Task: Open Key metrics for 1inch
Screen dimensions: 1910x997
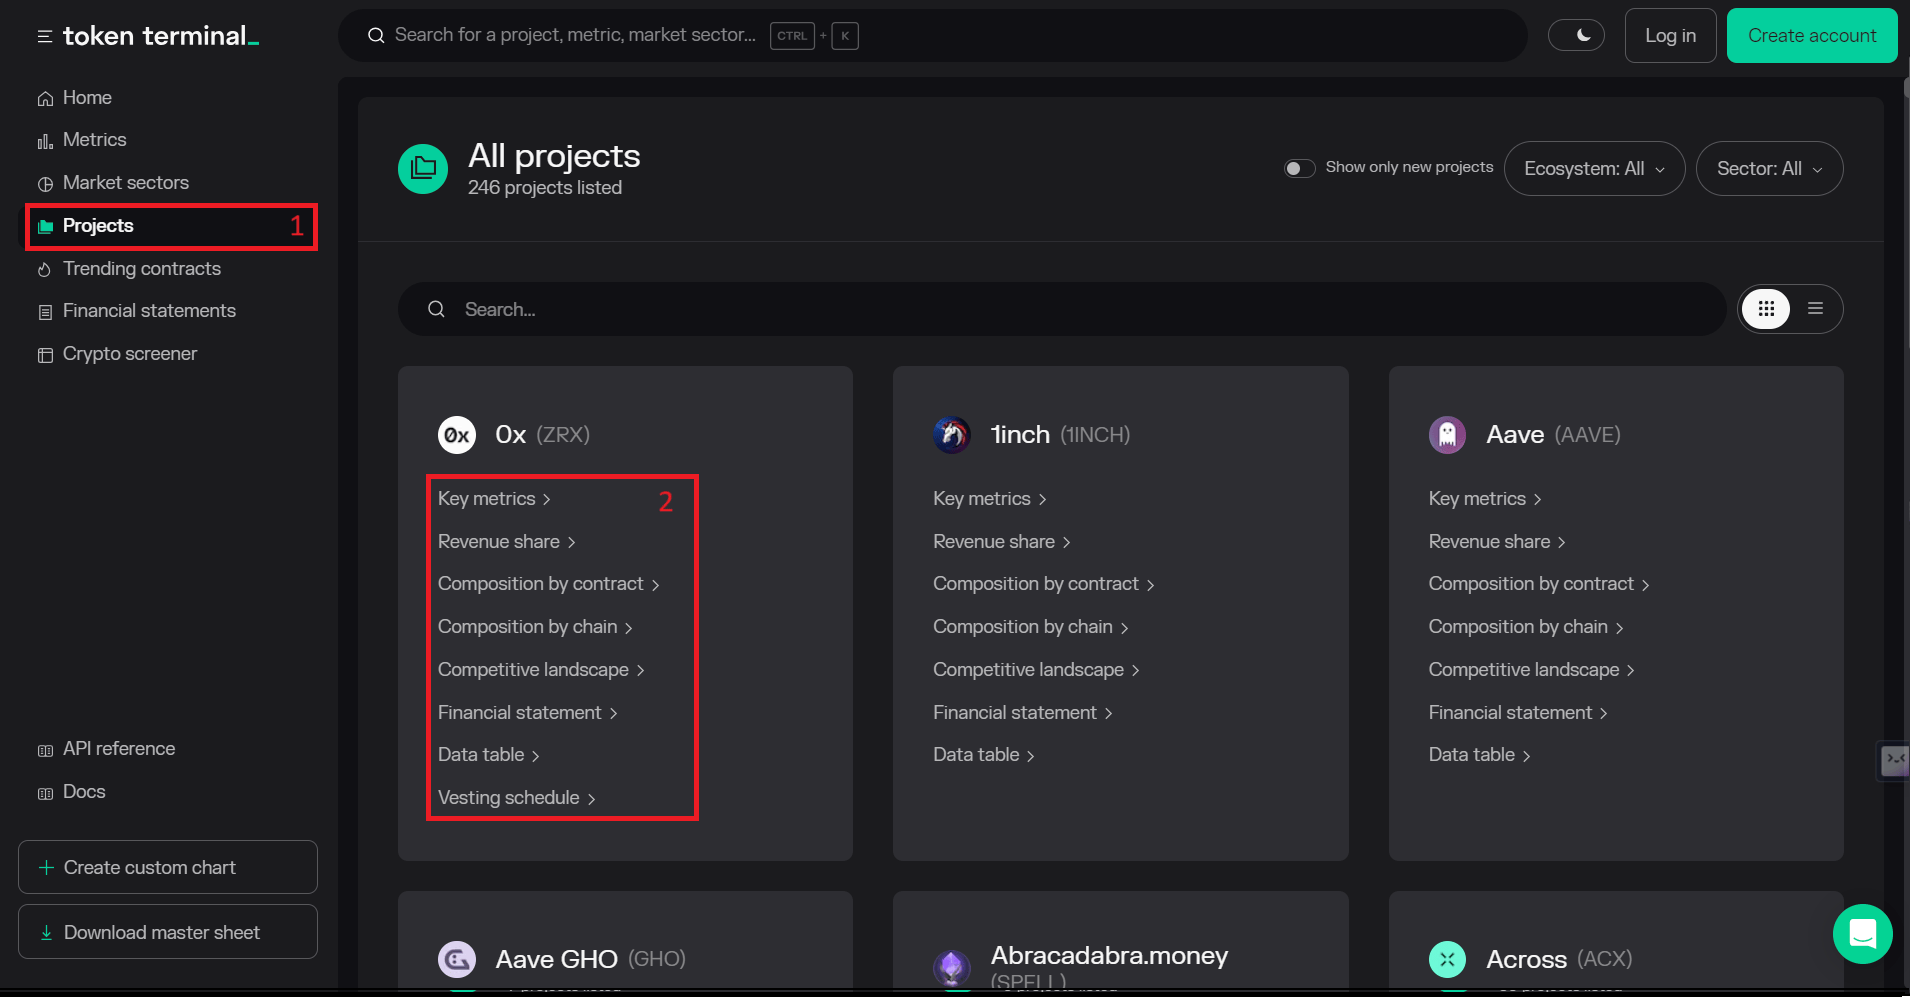Action: click(990, 498)
